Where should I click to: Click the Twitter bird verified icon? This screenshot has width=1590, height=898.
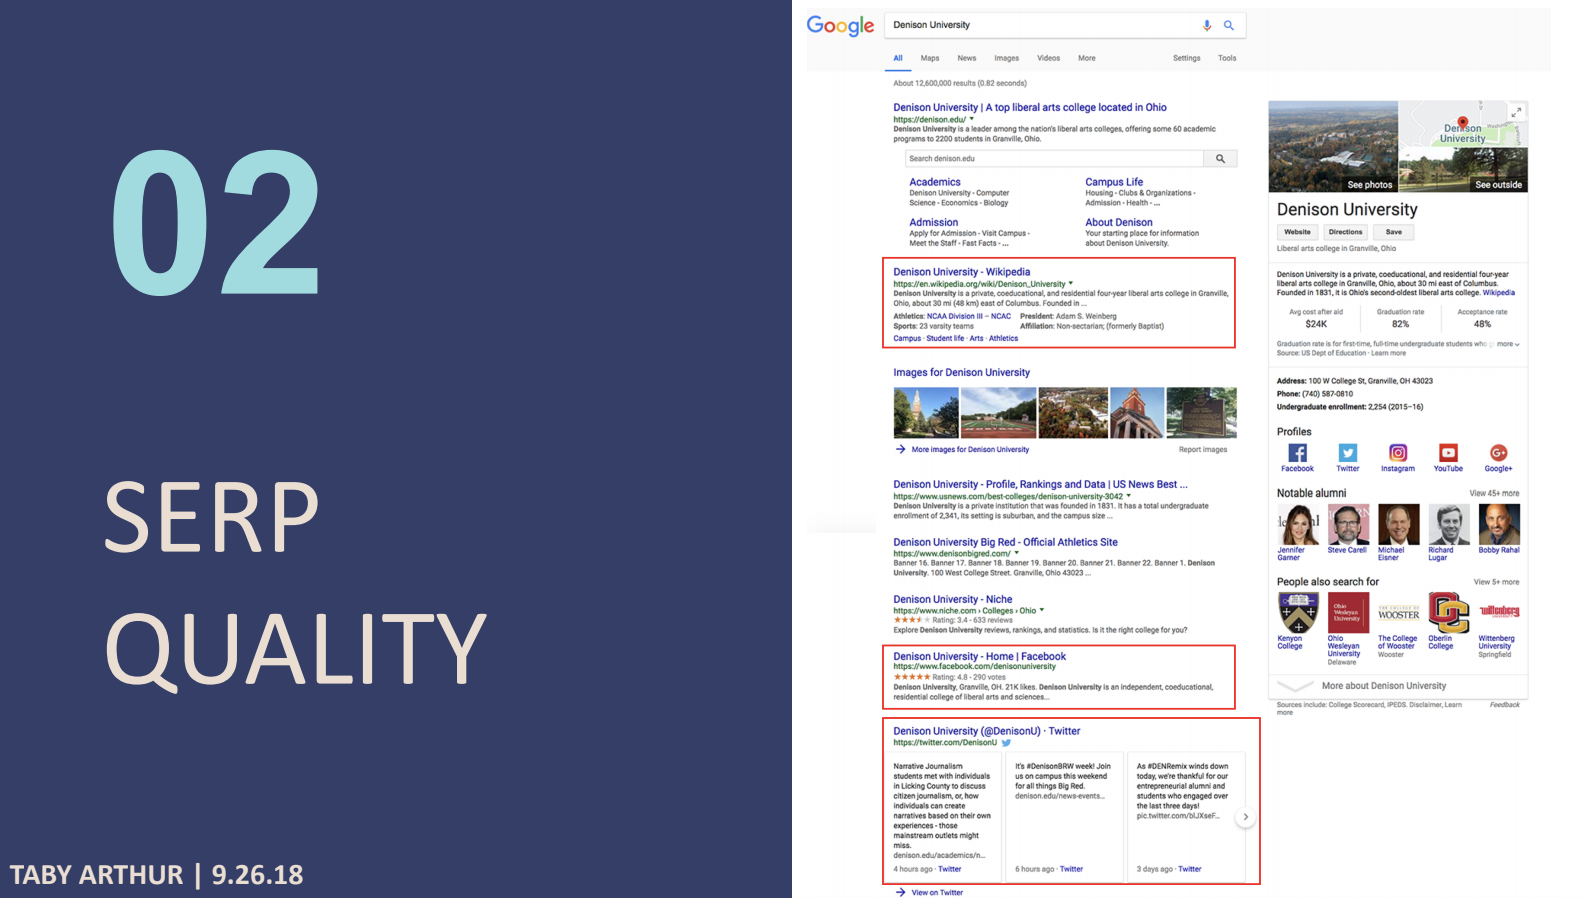coord(1006,743)
